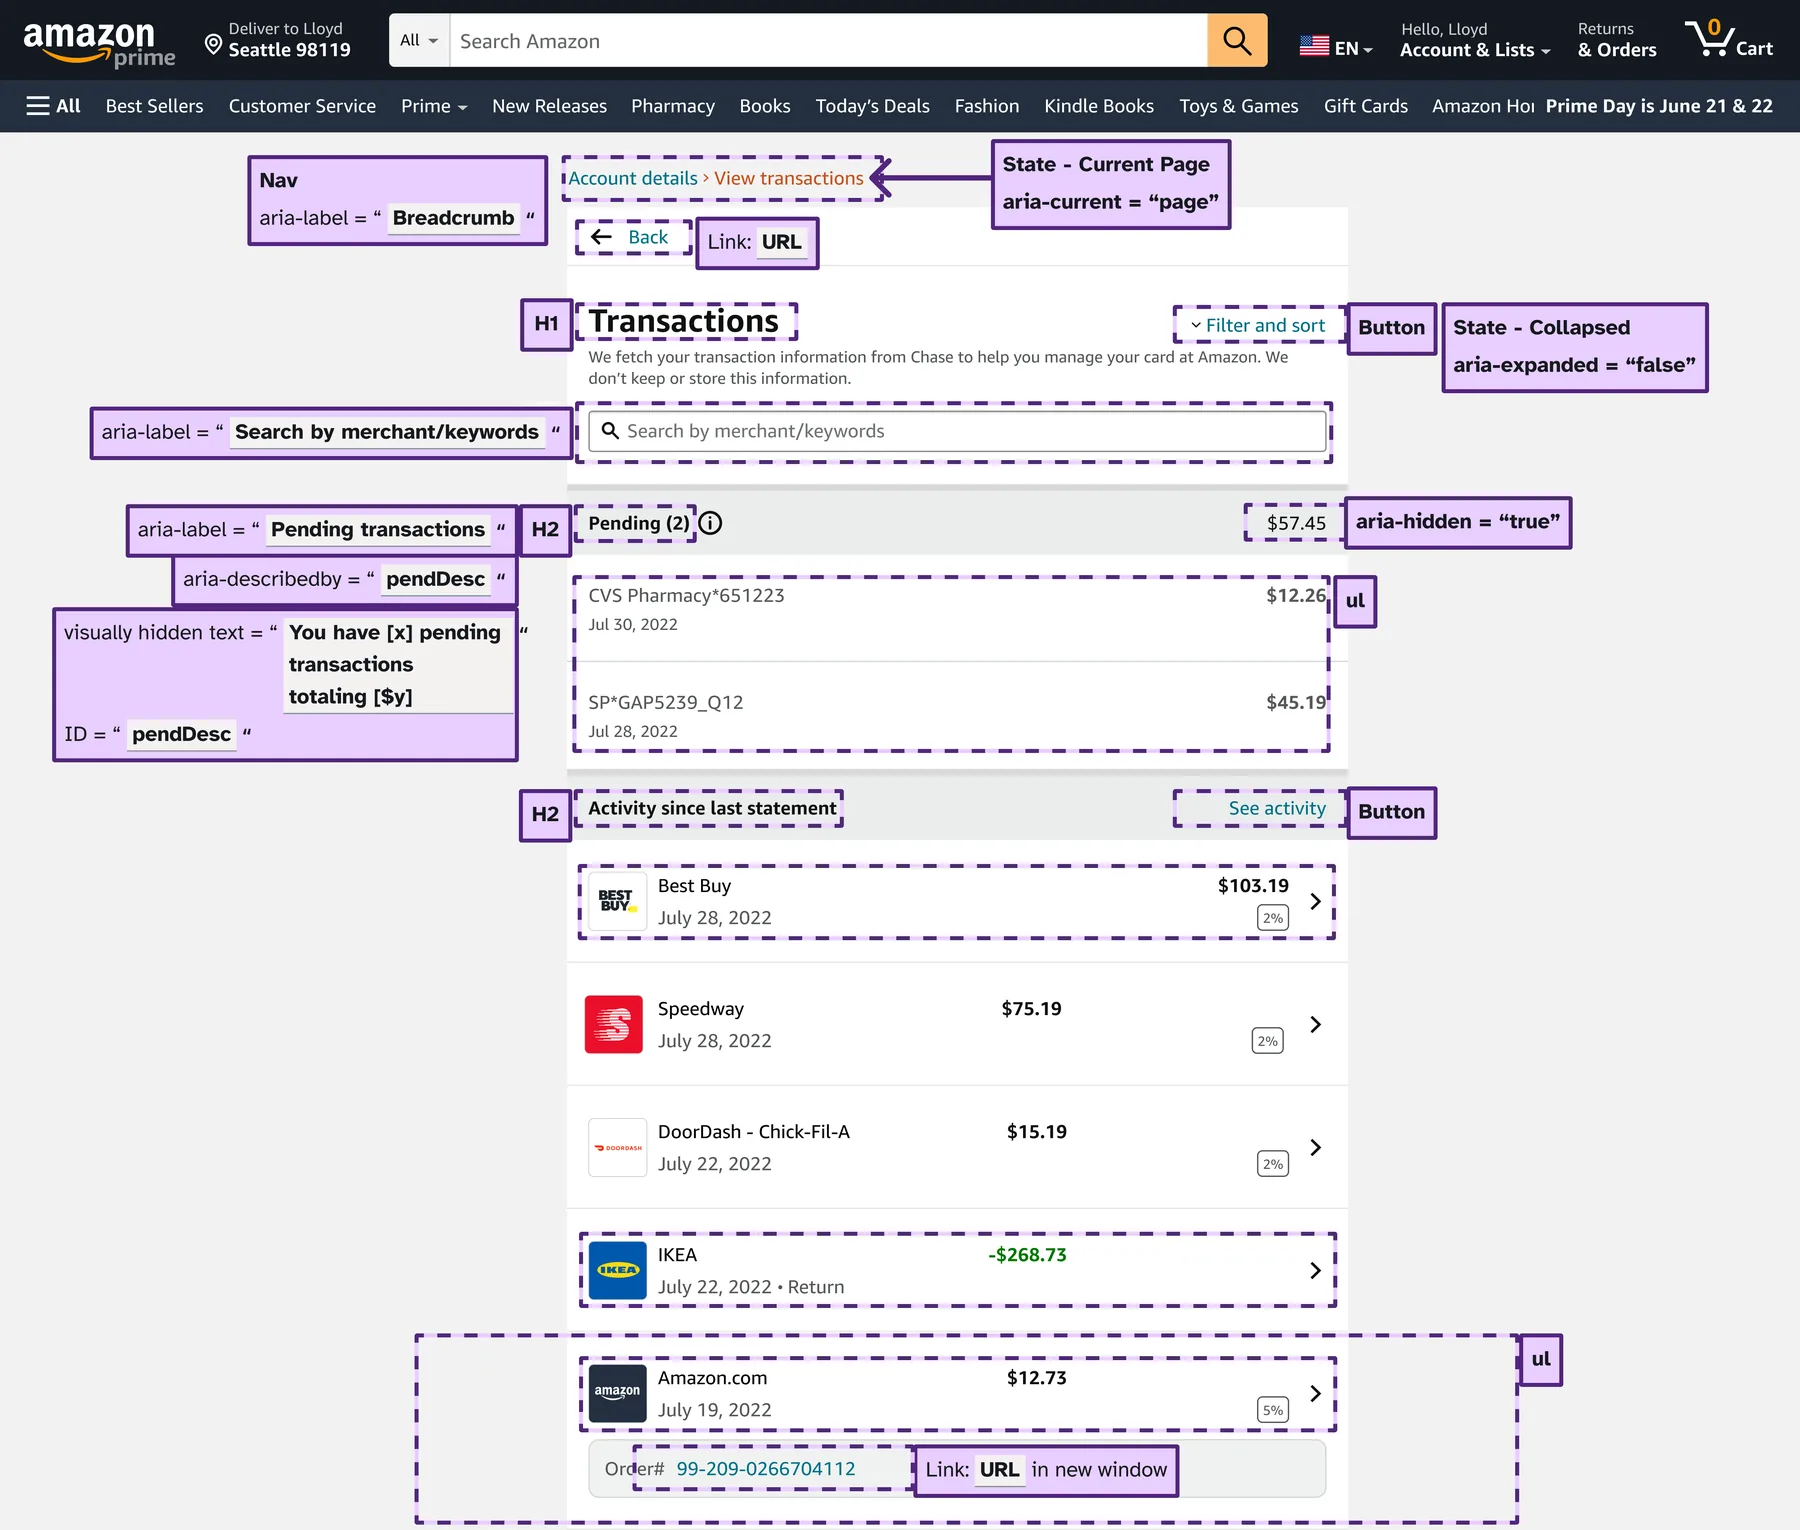Open IKEA return transaction chevron
Screen dimensions: 1800x1530
1315,1270
